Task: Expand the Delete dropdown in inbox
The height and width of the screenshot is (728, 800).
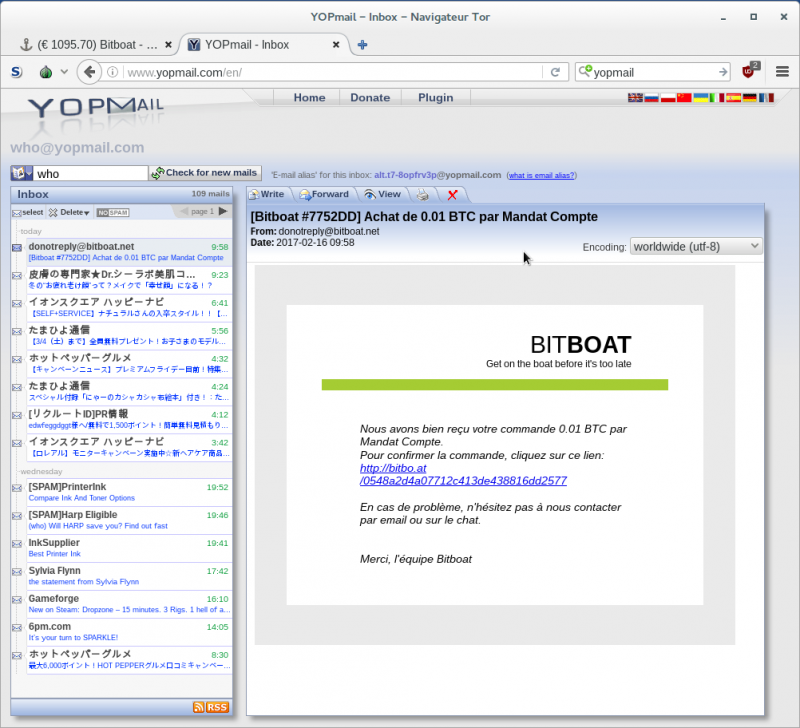Action: tap(69, 212)
